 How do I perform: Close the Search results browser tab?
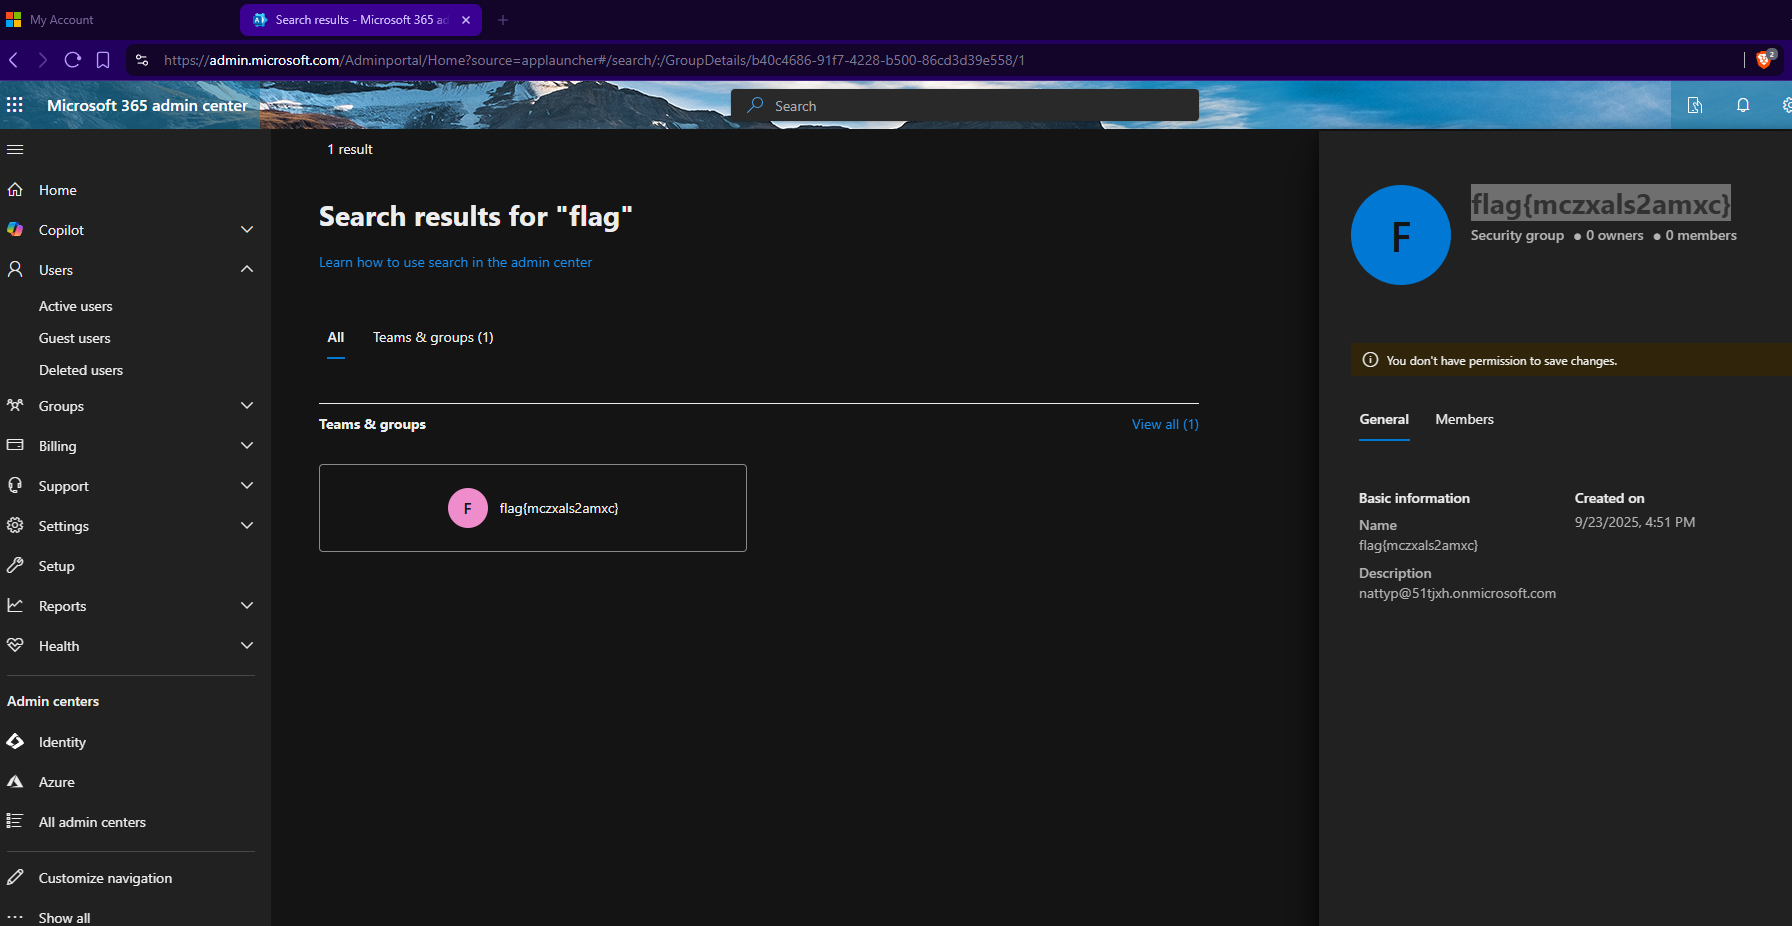click(x=466, y=20)
